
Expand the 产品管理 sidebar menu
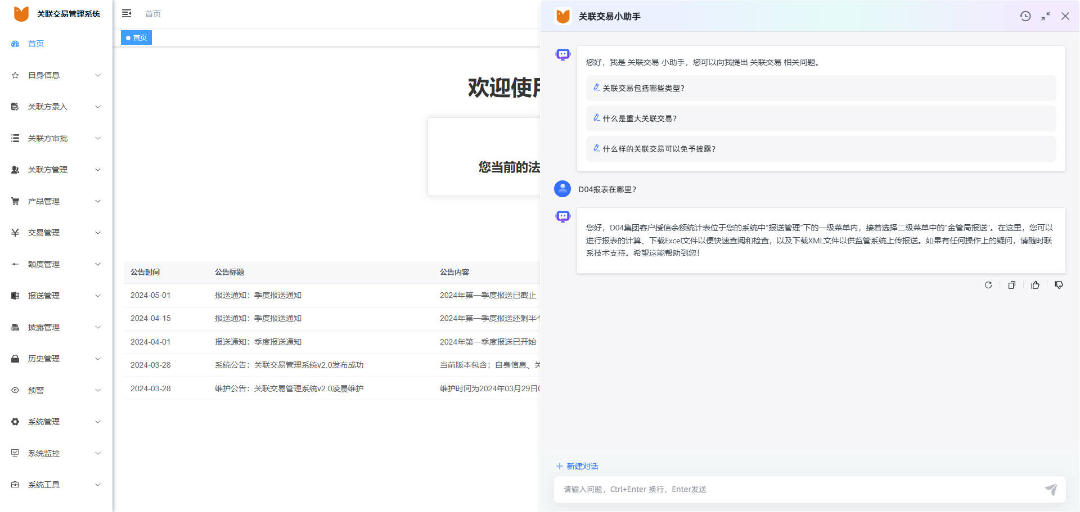(x=56, y=201)
